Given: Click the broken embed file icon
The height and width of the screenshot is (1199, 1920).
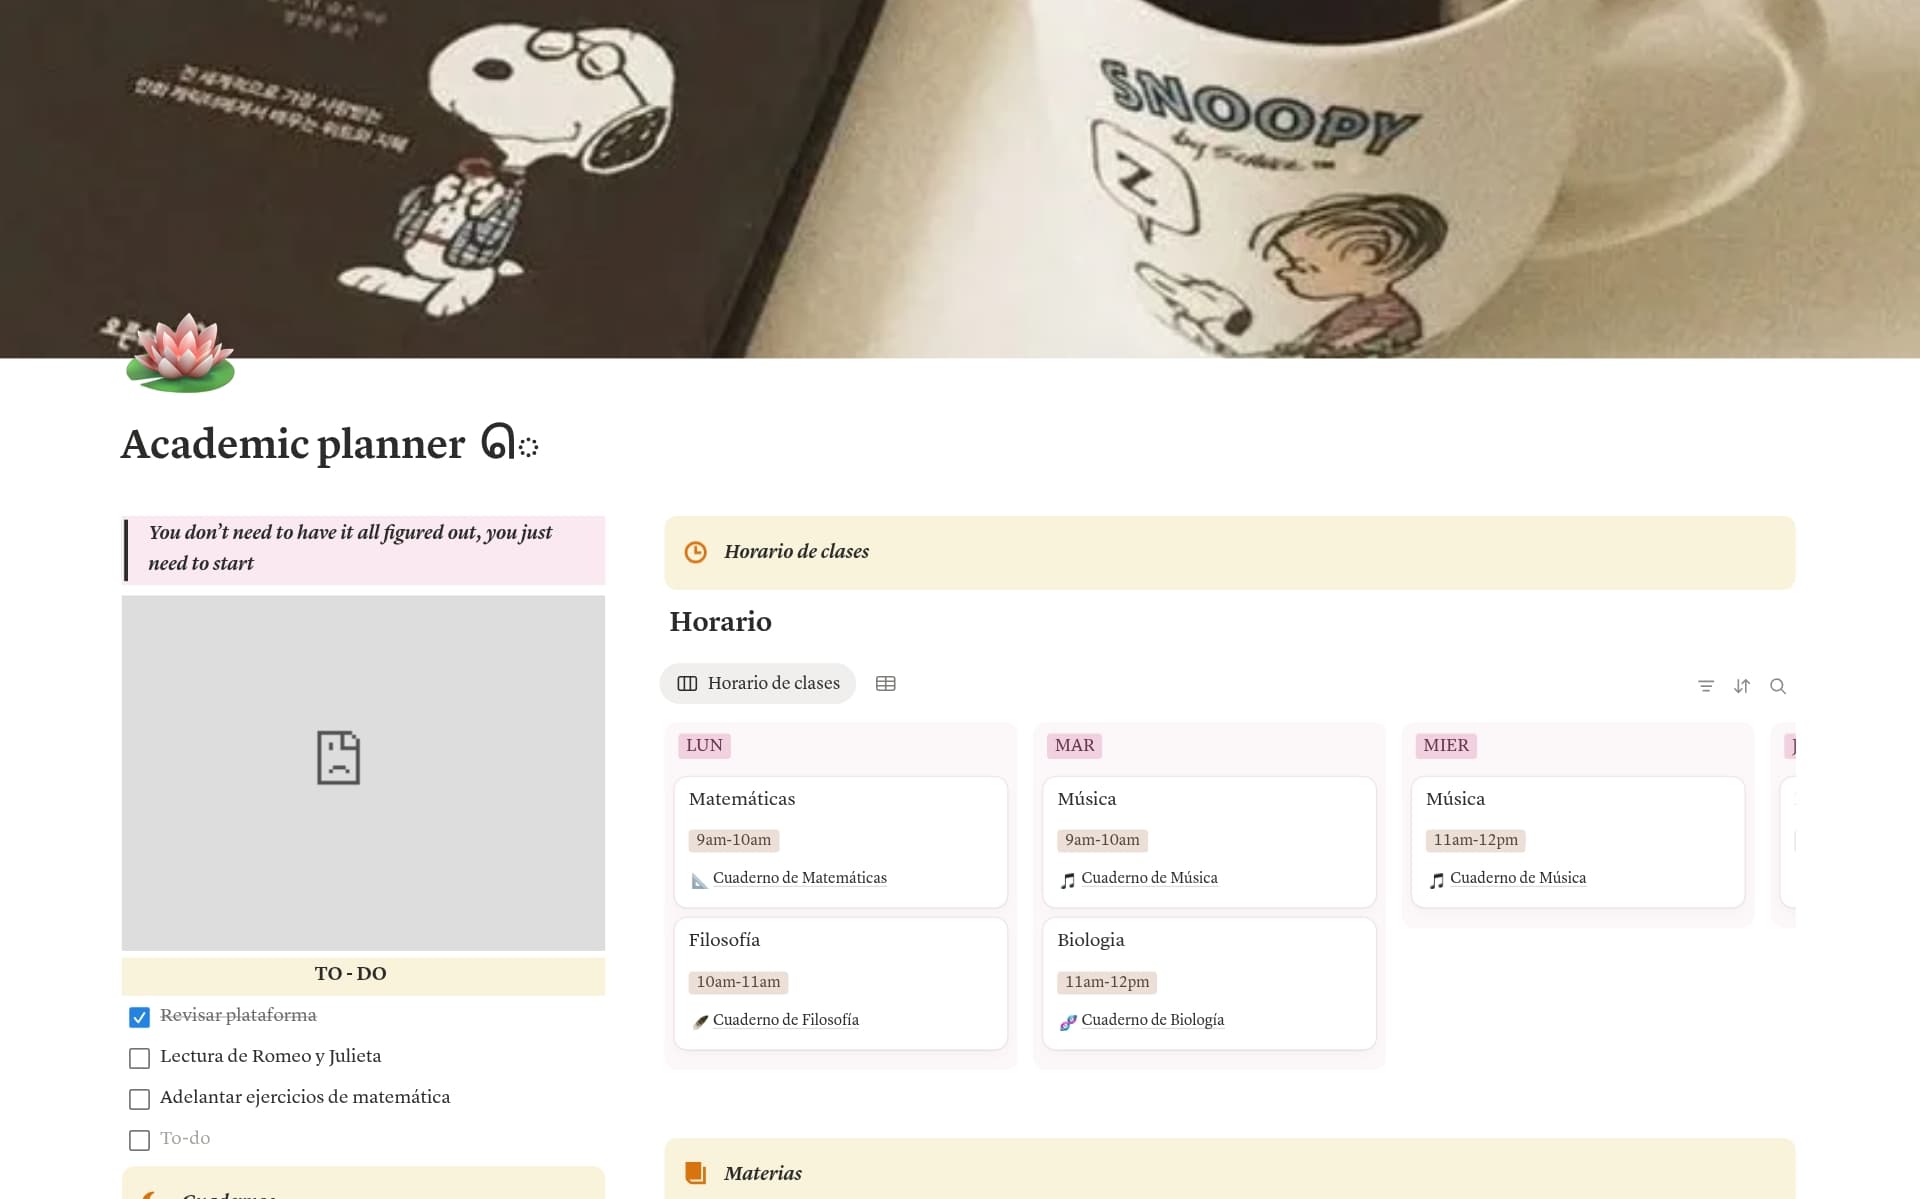Looking at the screenshot, I should [338, 757].
